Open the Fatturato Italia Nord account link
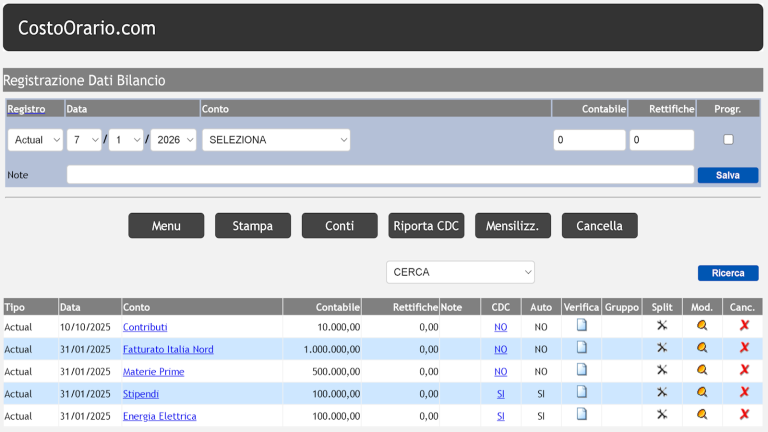This screenshot has width=768, height=432. tap(168, 349)
